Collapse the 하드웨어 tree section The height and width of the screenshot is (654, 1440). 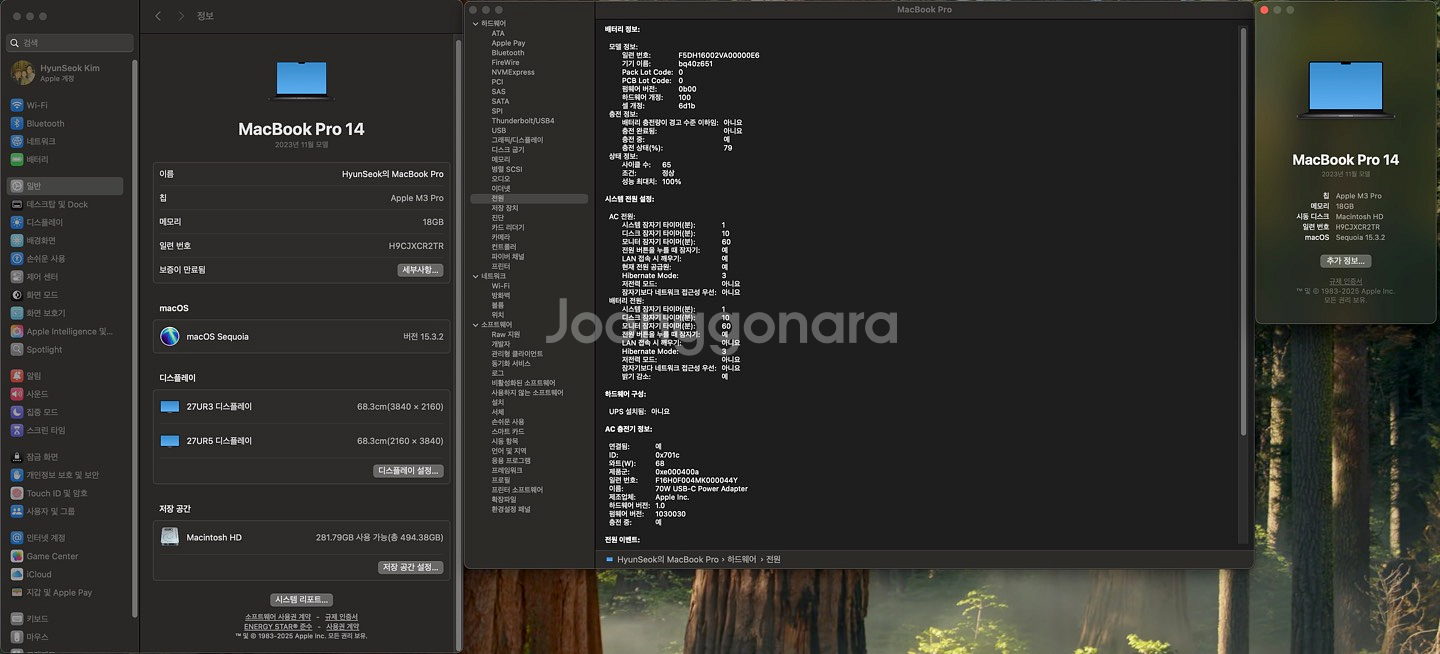(476, 23)
